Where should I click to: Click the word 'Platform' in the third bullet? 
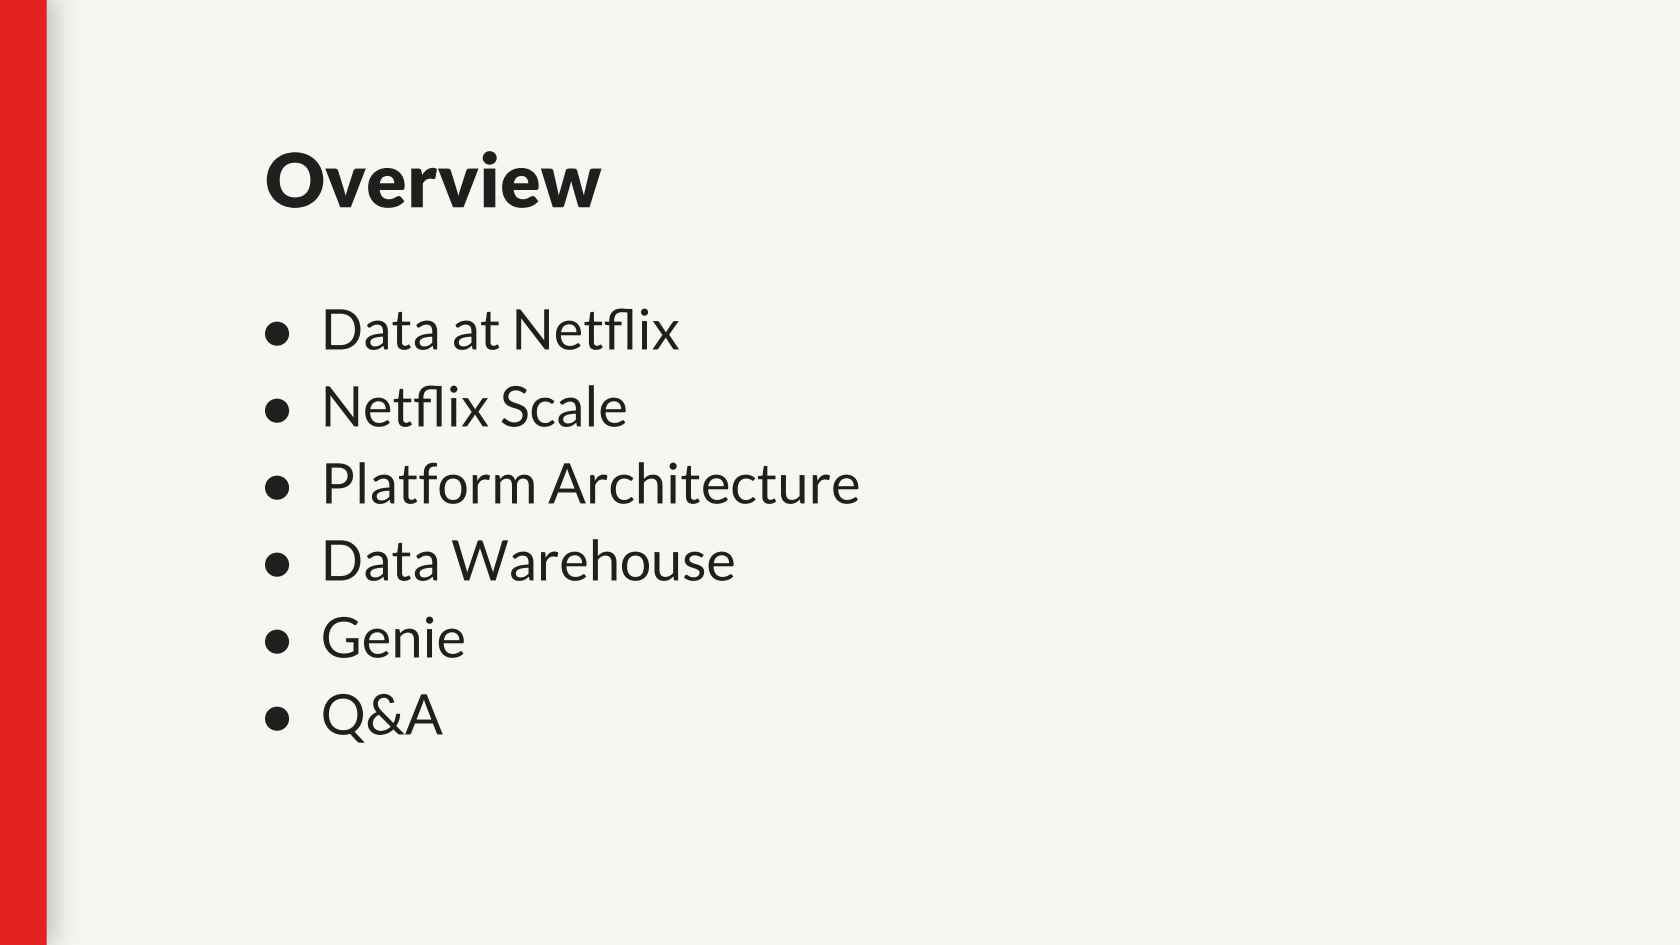coord(429,484)
